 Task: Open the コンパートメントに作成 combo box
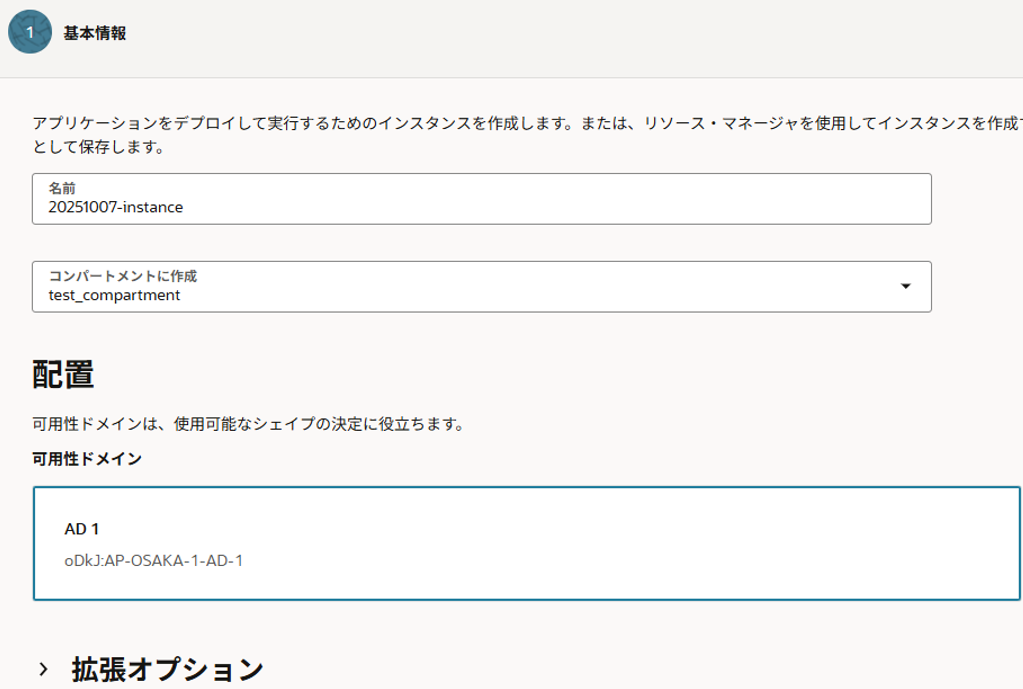click(480, 287)
